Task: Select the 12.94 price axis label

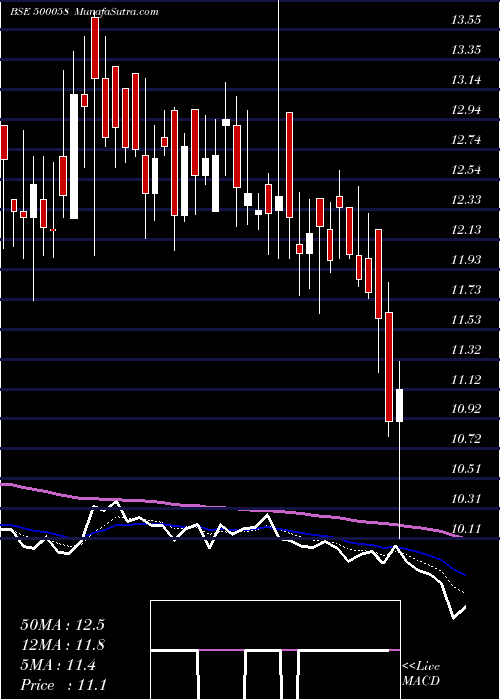Action: point(466,110)
